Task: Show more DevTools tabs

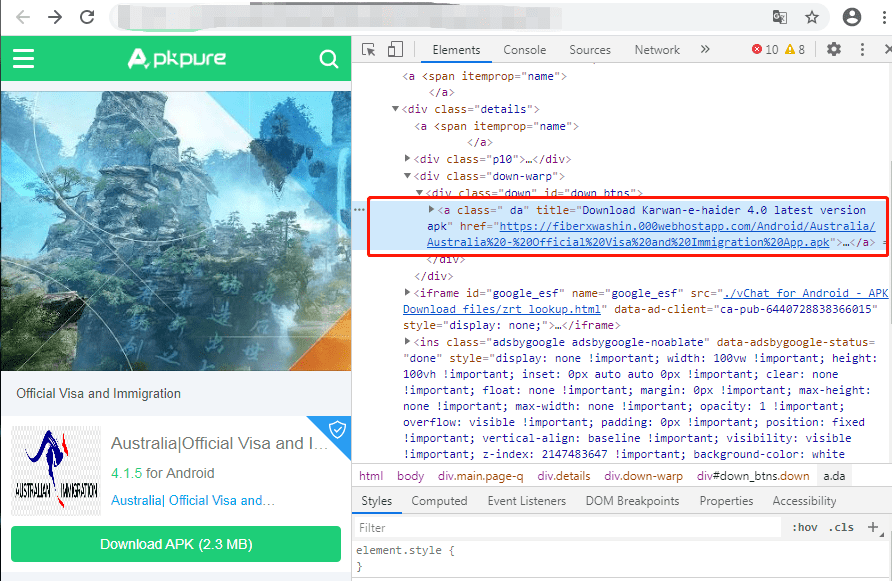Action: click(705, 50)
